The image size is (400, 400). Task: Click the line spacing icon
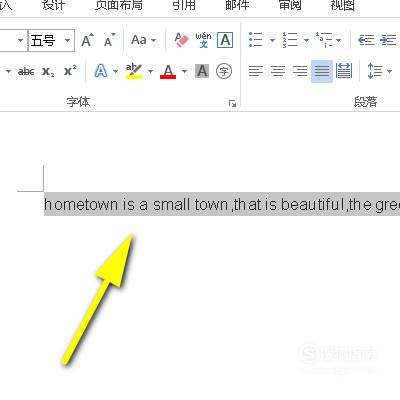(x=375, y=71)
